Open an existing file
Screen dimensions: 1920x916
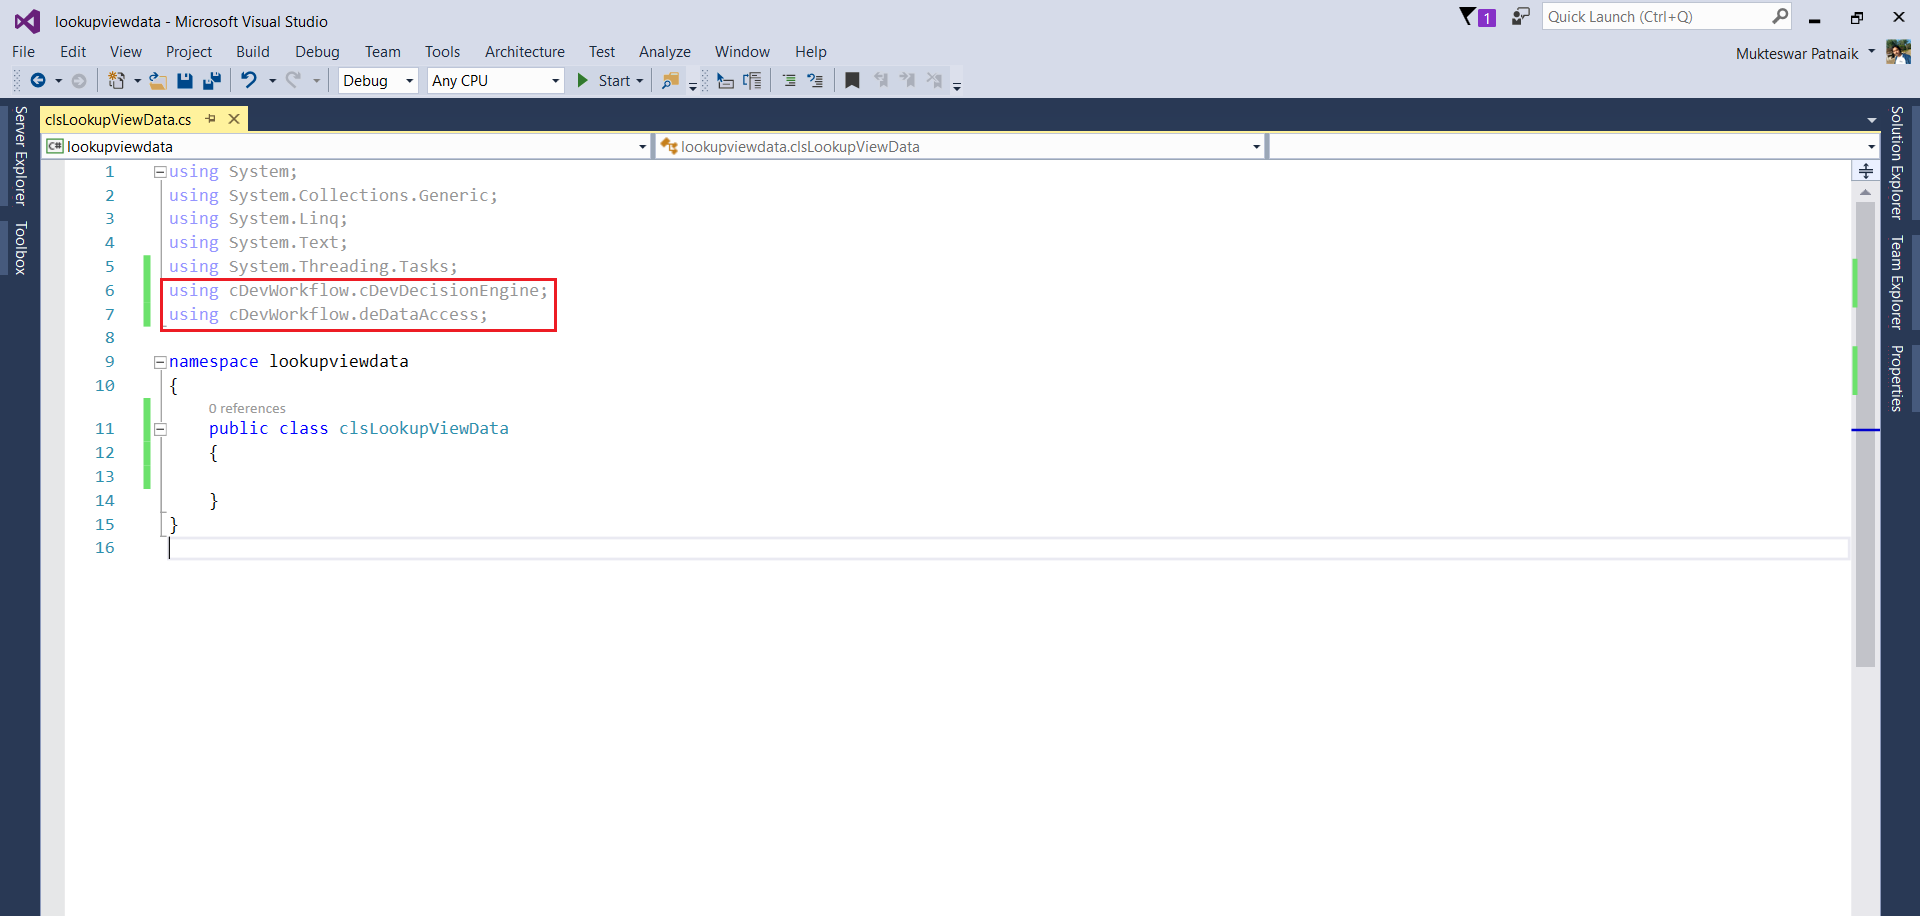tap(157, 80)
